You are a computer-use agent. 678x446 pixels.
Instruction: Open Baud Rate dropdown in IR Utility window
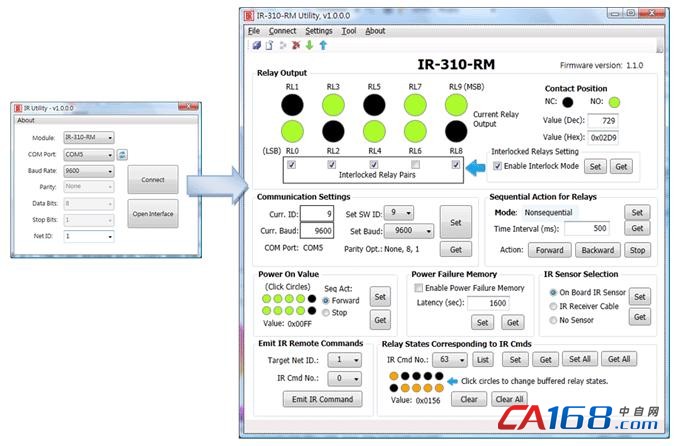click(89, 171)
